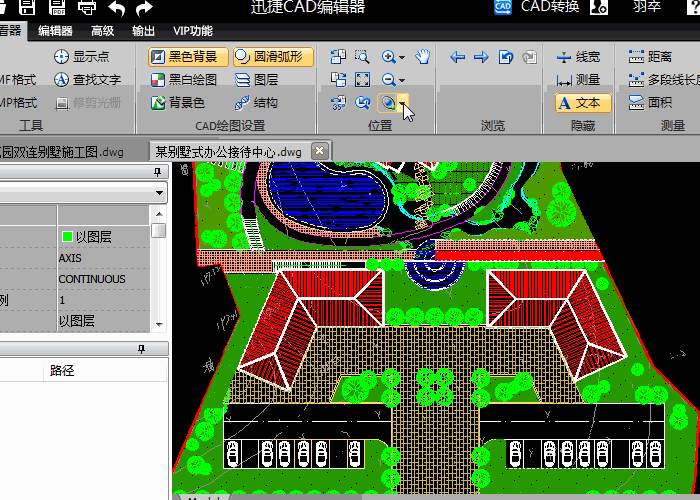This screenshot has height=500, width=700.
Task: Select the pan hand tool
Action: click(422, 57)
